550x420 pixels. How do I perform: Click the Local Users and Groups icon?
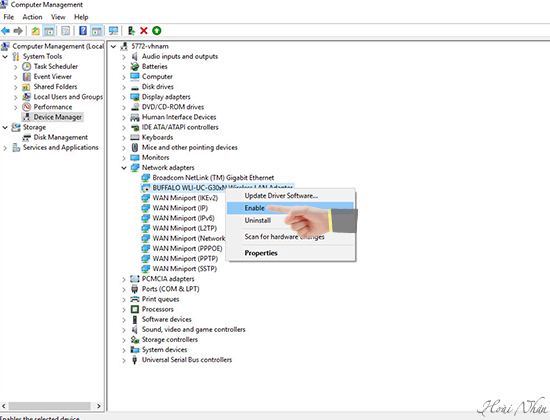pyautogui.click(x=26, y=97)
